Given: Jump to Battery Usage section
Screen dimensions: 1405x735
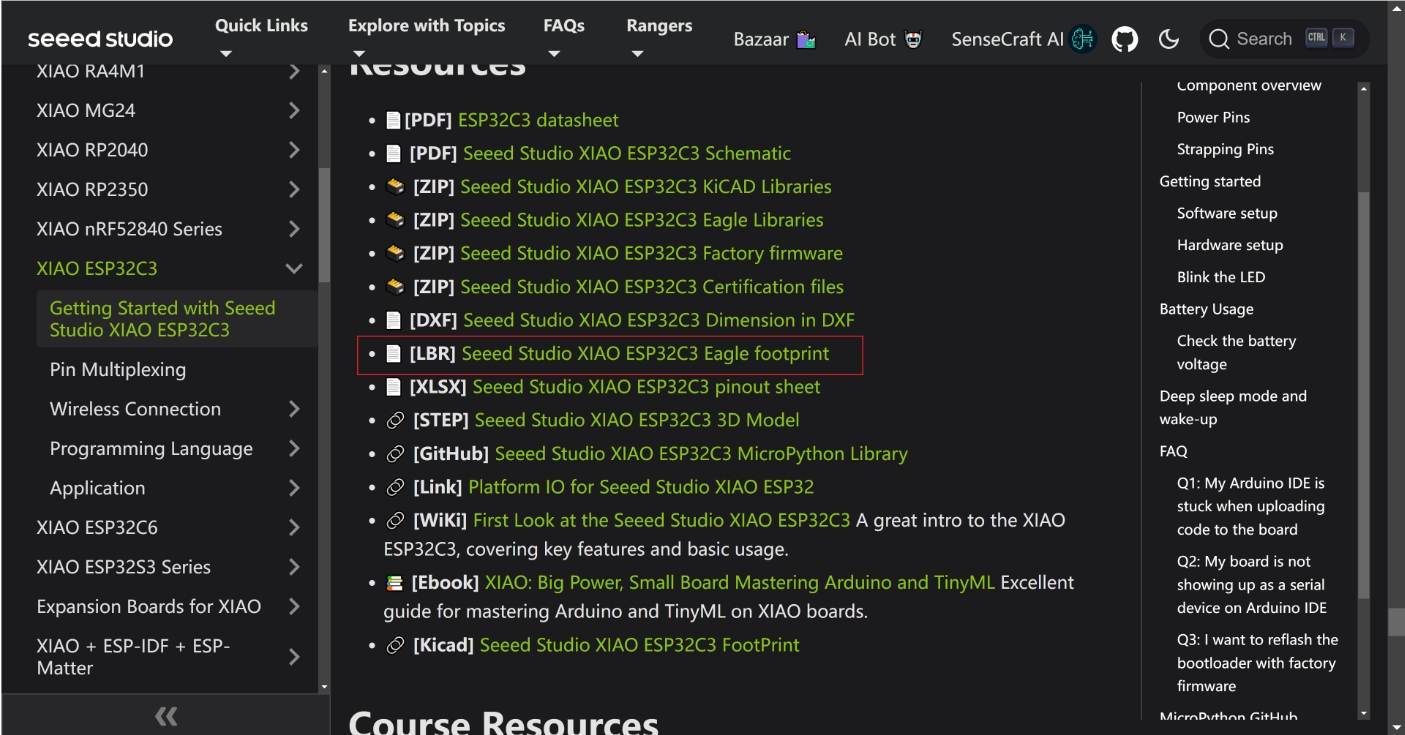Looking at the screenshot, I should click(x=1206, y=309).
